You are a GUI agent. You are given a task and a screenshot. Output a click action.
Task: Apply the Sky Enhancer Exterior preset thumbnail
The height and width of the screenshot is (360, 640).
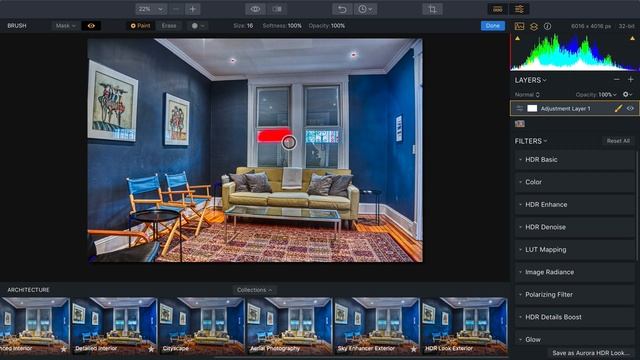pos(376,326)
